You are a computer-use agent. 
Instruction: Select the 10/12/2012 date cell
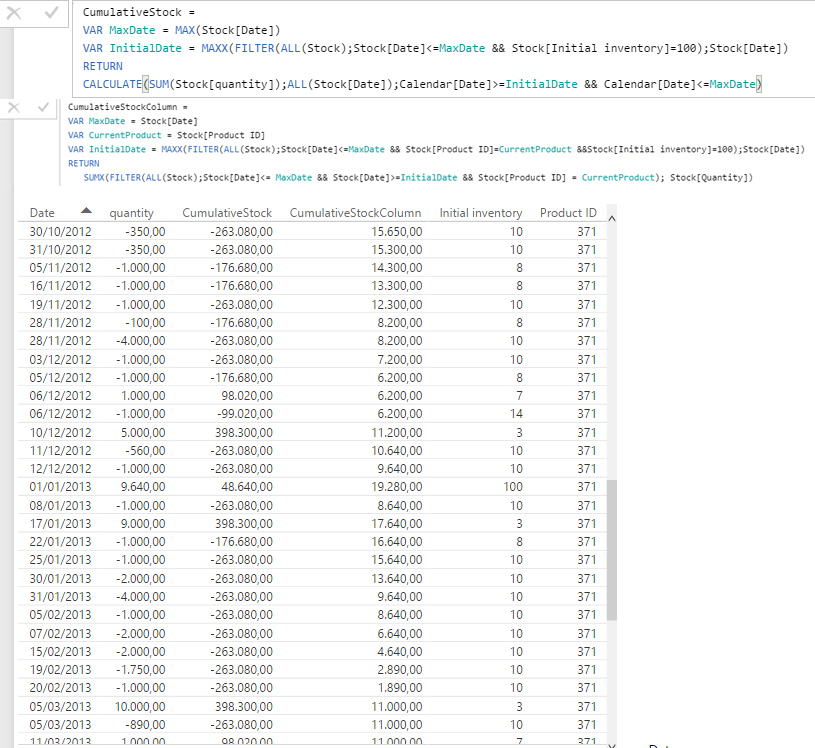point(60,432)
